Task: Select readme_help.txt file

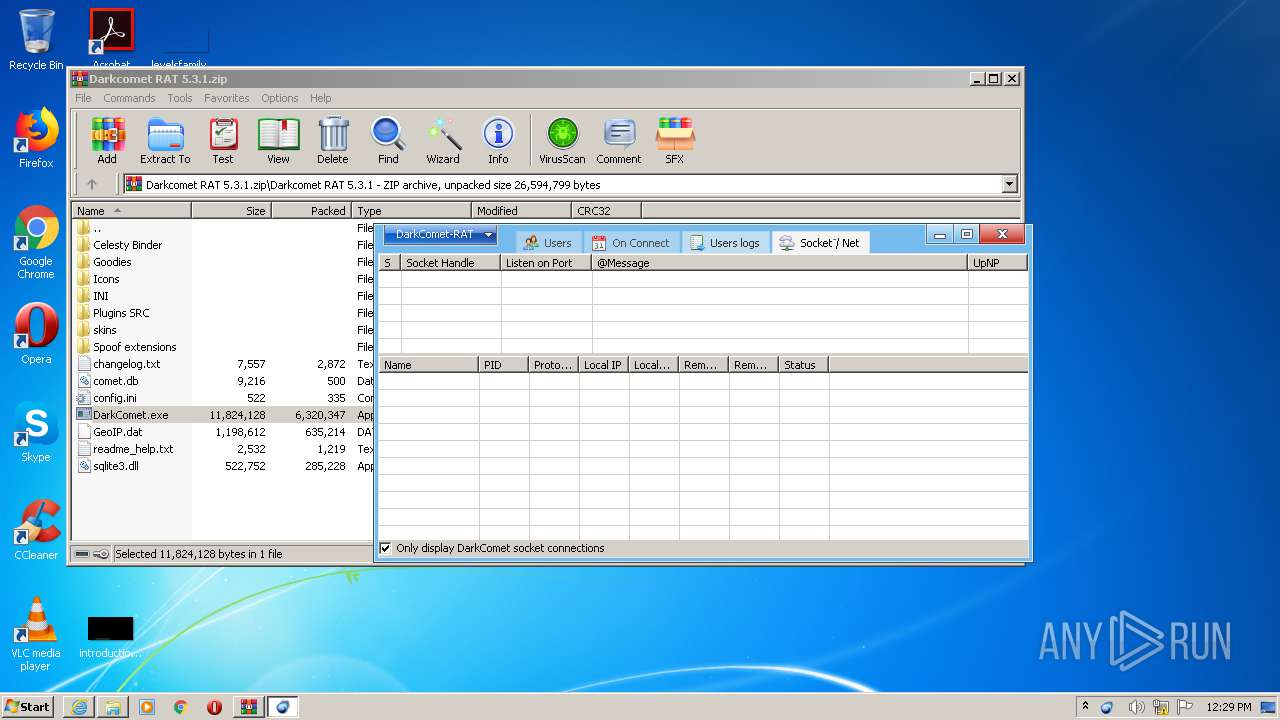Action: pos(133,449)
